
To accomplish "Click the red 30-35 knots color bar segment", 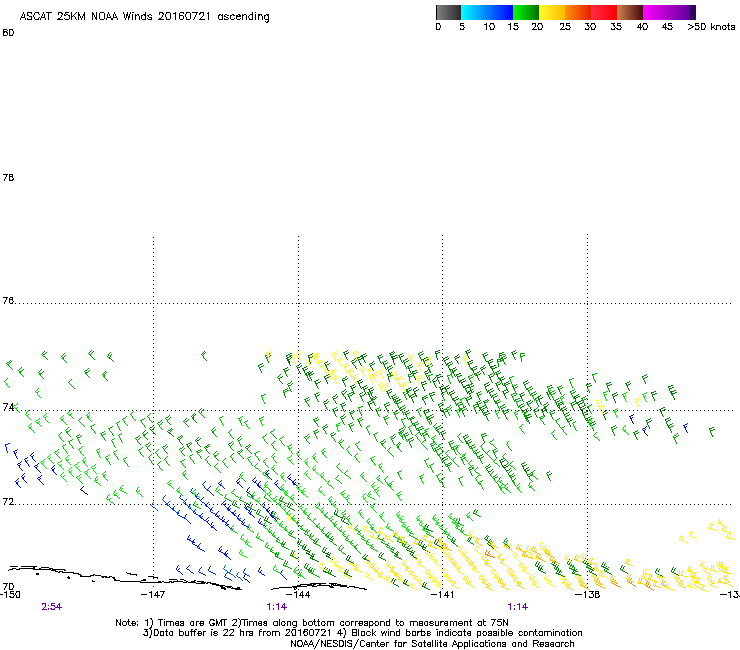I will [x=604, y=12].
